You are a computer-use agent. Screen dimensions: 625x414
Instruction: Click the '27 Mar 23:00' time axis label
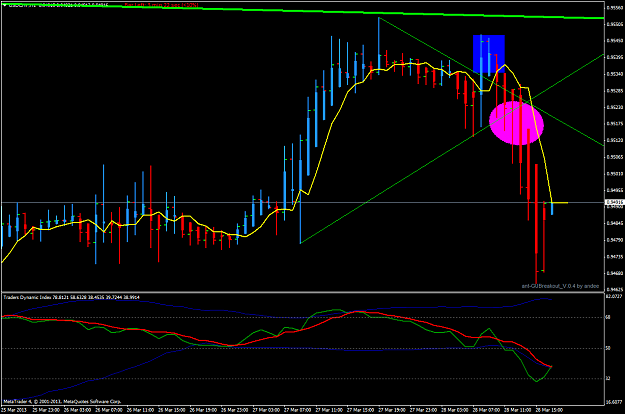(x=423, y=410)
